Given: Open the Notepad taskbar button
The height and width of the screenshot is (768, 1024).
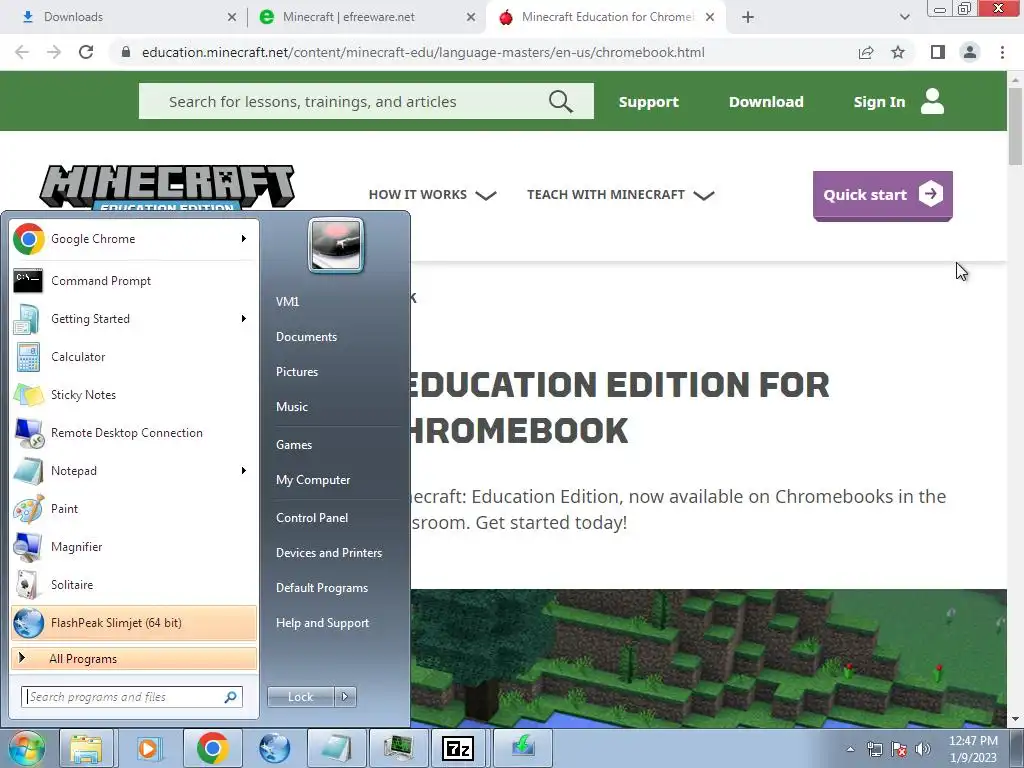Looking at the screenshot, I should pos(336,748).
